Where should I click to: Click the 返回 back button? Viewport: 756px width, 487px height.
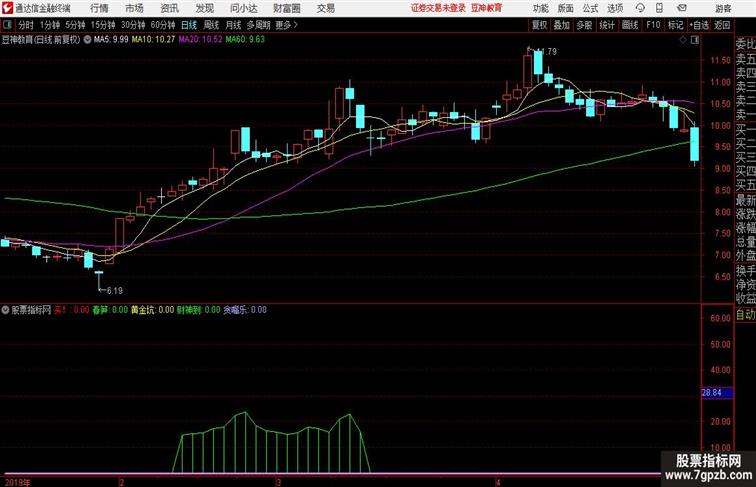click(722, 25)
